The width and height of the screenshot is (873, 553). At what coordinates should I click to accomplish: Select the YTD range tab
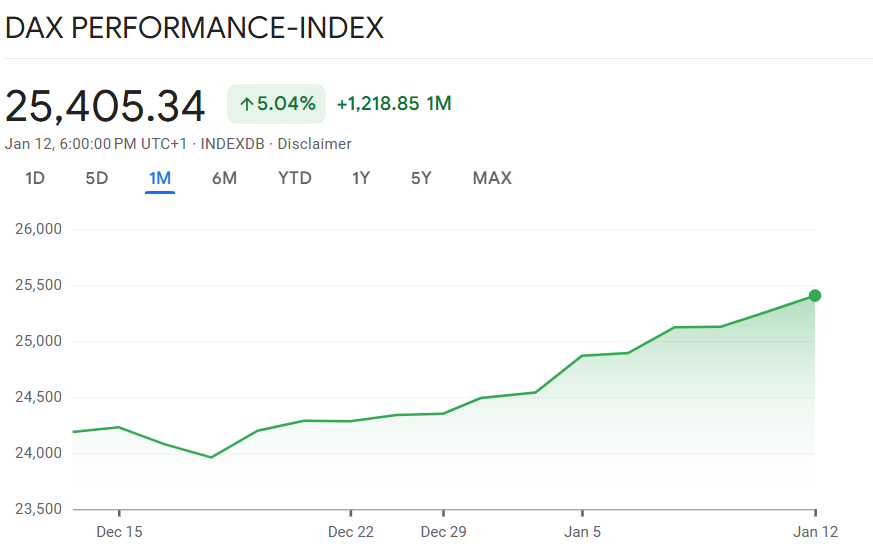295,178
